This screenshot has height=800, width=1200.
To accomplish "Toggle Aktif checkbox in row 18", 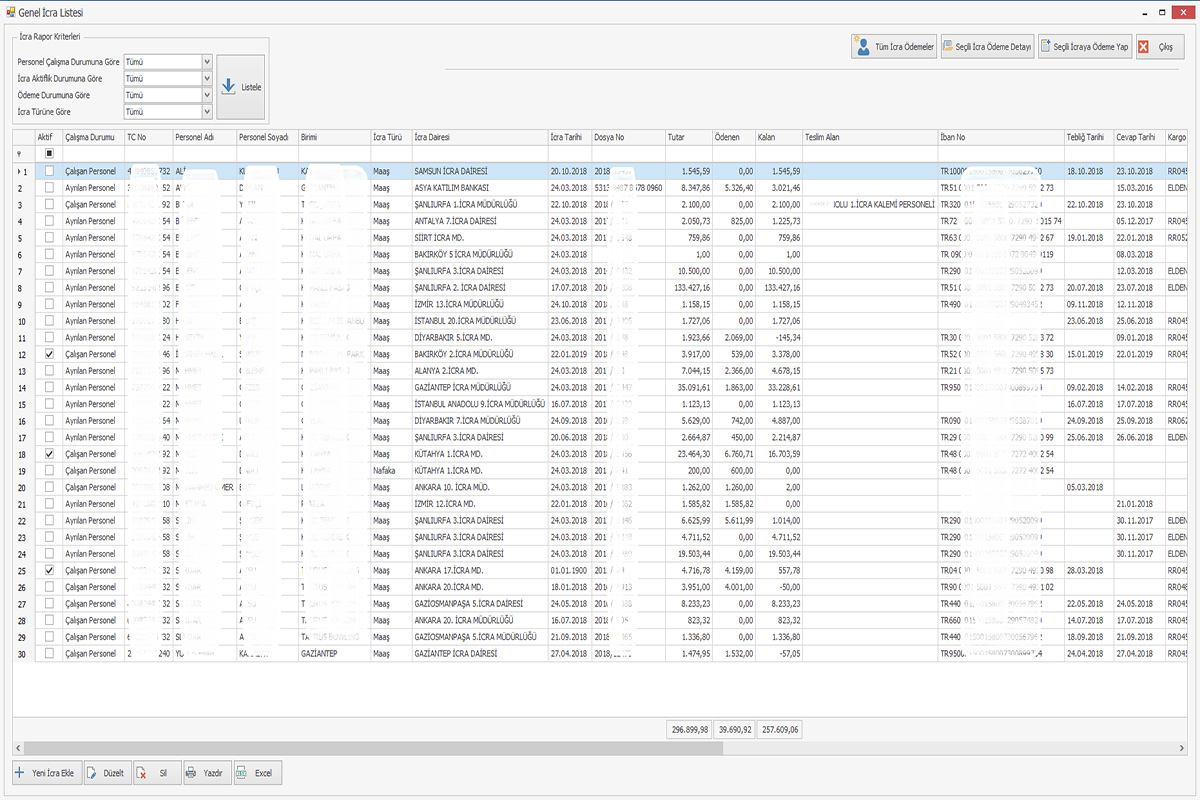I will [x=49, y=454].
